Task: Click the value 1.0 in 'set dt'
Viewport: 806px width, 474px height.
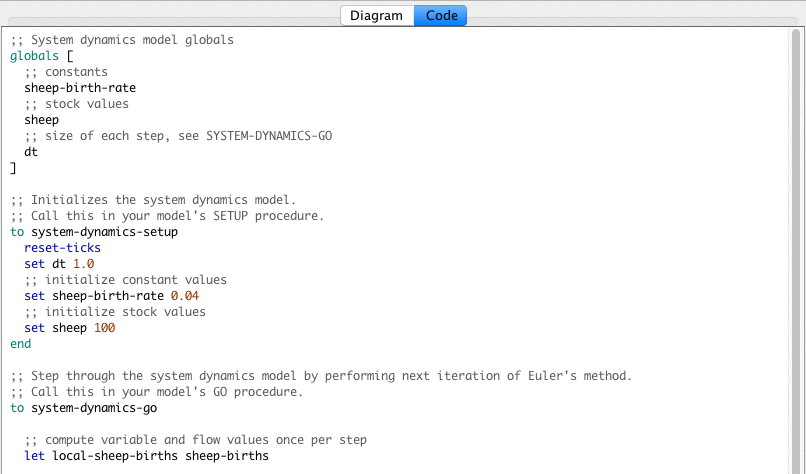Action: [83, 264]
